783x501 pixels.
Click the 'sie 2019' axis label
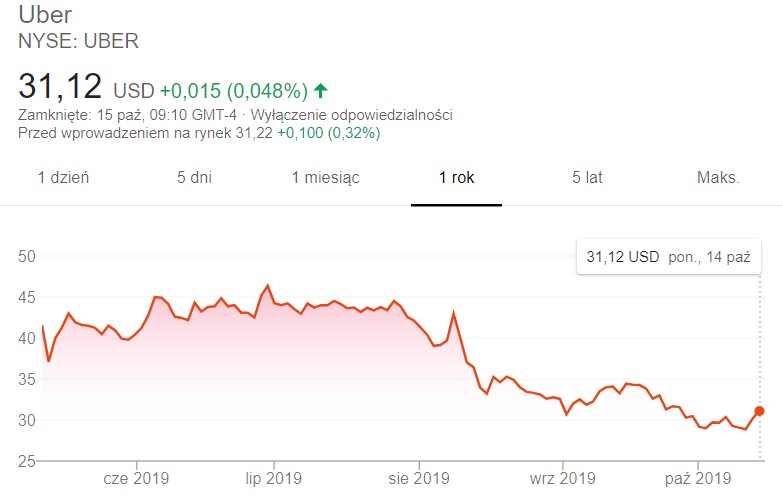click(x=418, y=477)
